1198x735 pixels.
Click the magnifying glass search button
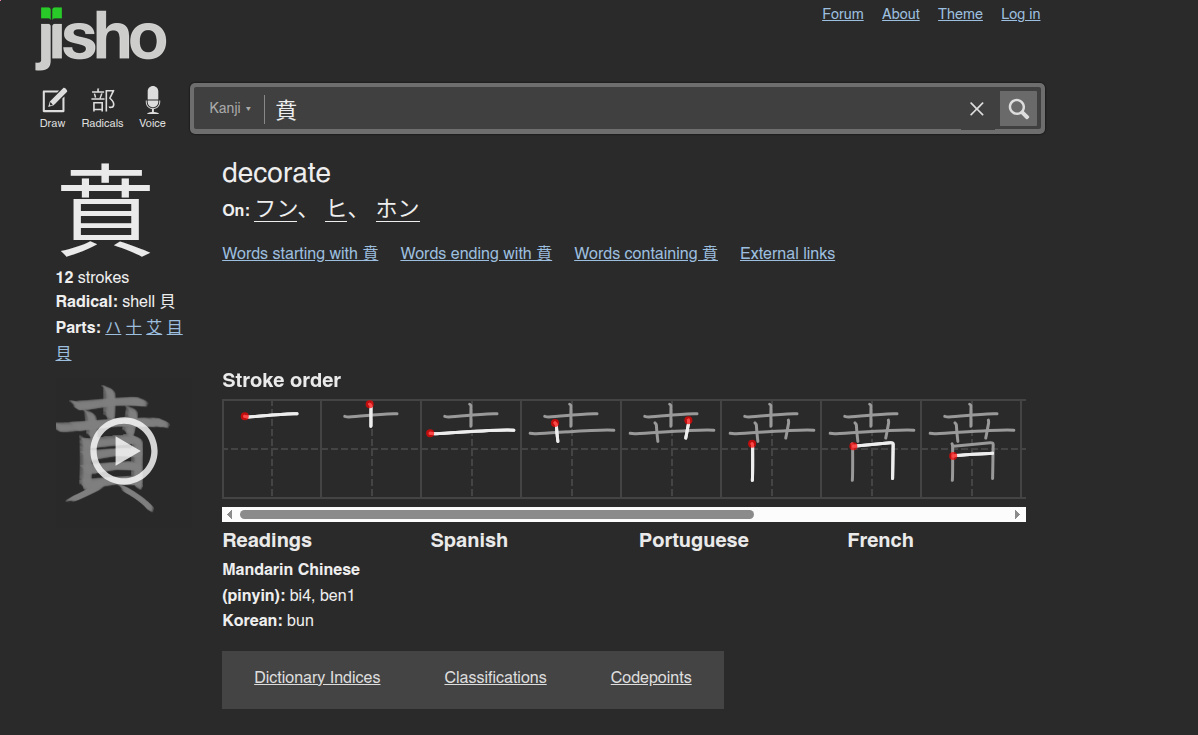tap(1018, 108)
